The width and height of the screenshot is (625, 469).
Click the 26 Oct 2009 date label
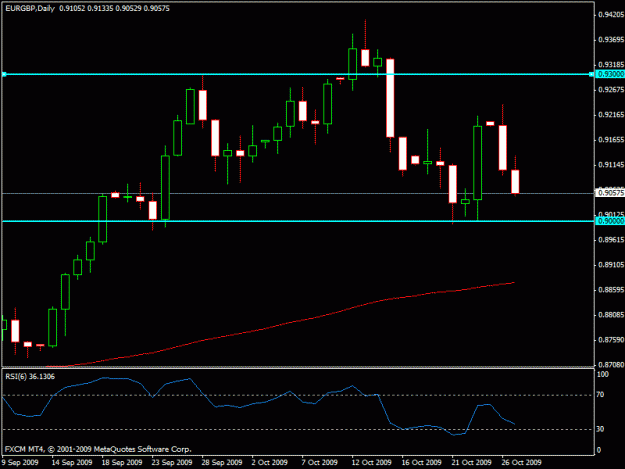coord(521,463)
